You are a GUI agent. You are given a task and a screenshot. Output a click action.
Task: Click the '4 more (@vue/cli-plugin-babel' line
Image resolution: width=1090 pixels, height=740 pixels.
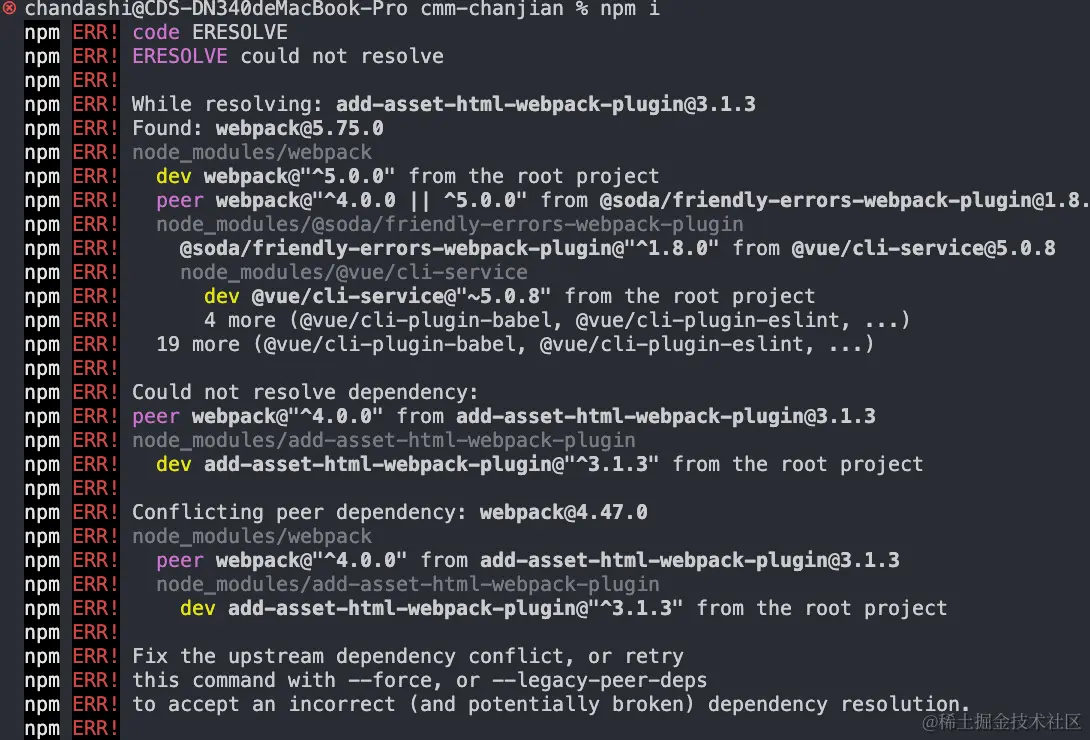557,320
